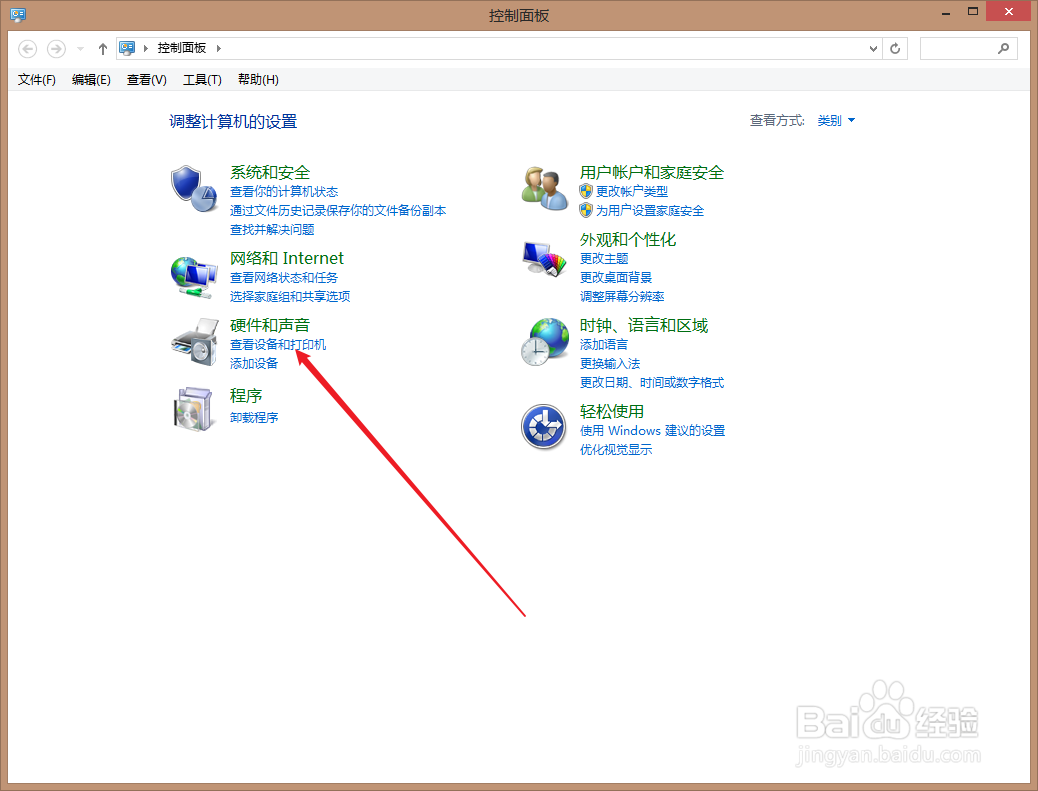Click the 系统和安全 shield icon
The height and width of the screenshot is (791, 1038).
pos(194,188)
